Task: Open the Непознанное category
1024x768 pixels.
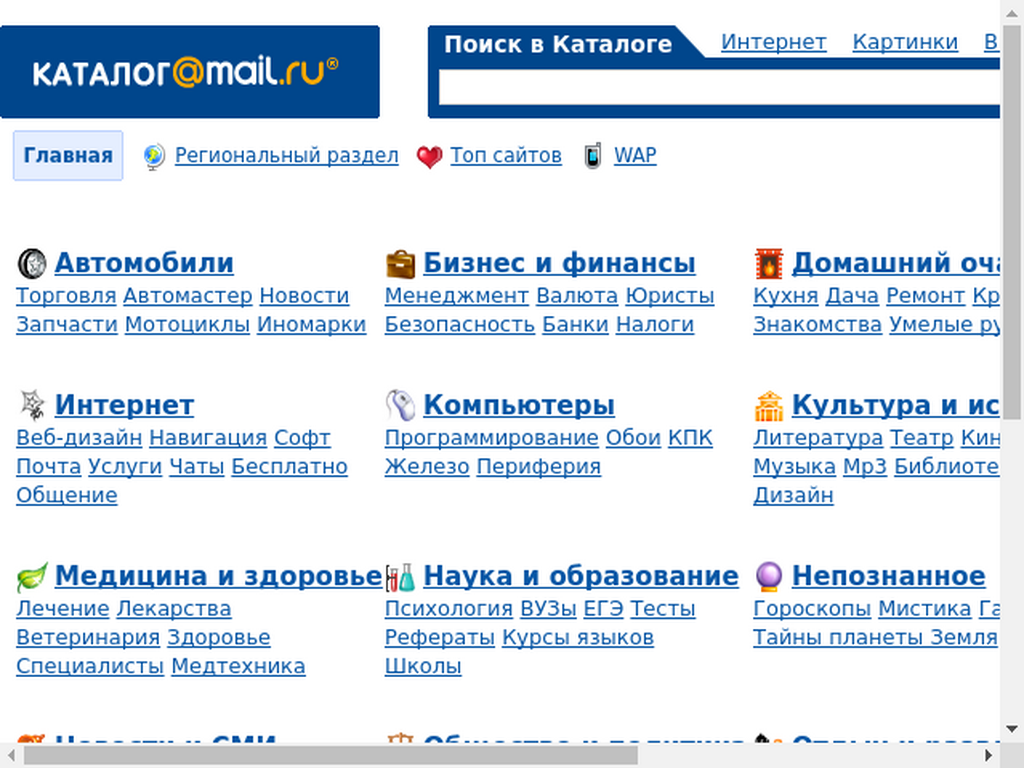Action: pos(889,576)
